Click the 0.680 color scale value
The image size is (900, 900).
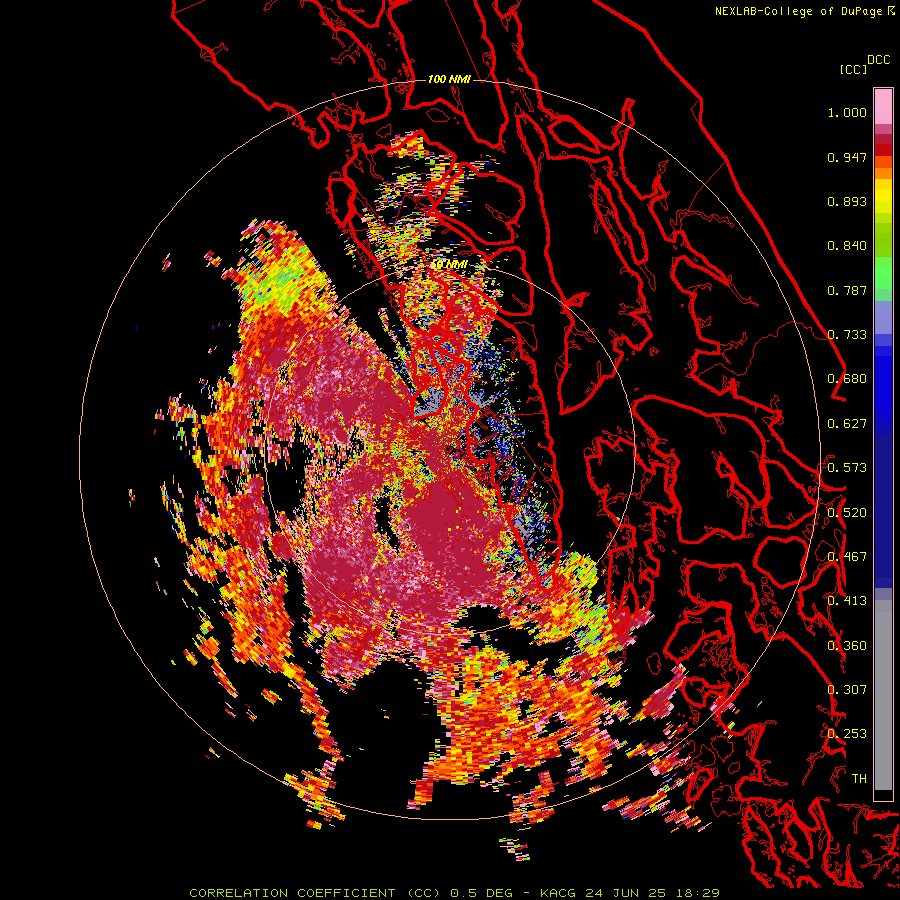[x=847, y=379]
